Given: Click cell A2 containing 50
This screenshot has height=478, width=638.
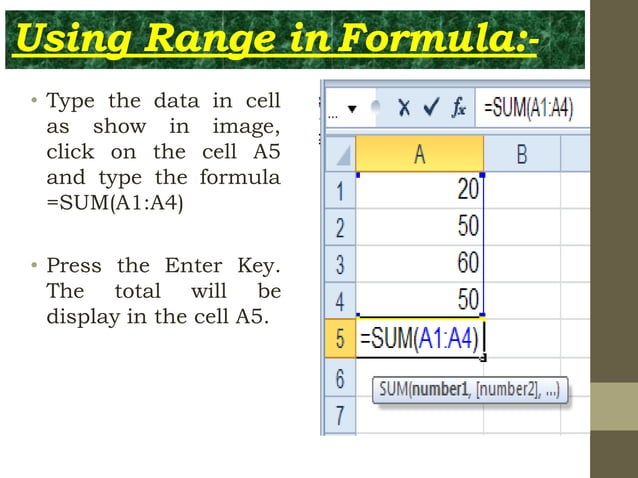Looking at the screenshot, I should tap(420, 227).
